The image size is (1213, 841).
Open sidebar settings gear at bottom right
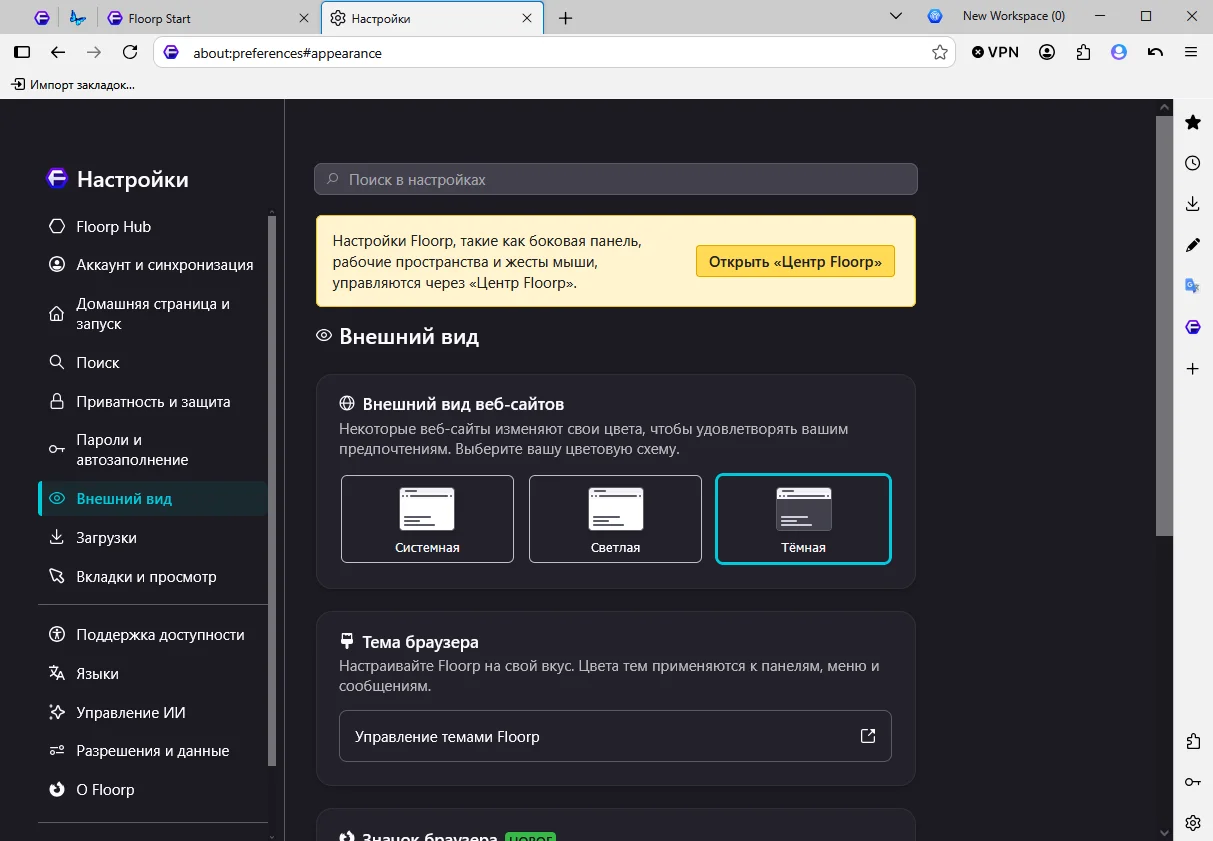(x=1193, y=823)
